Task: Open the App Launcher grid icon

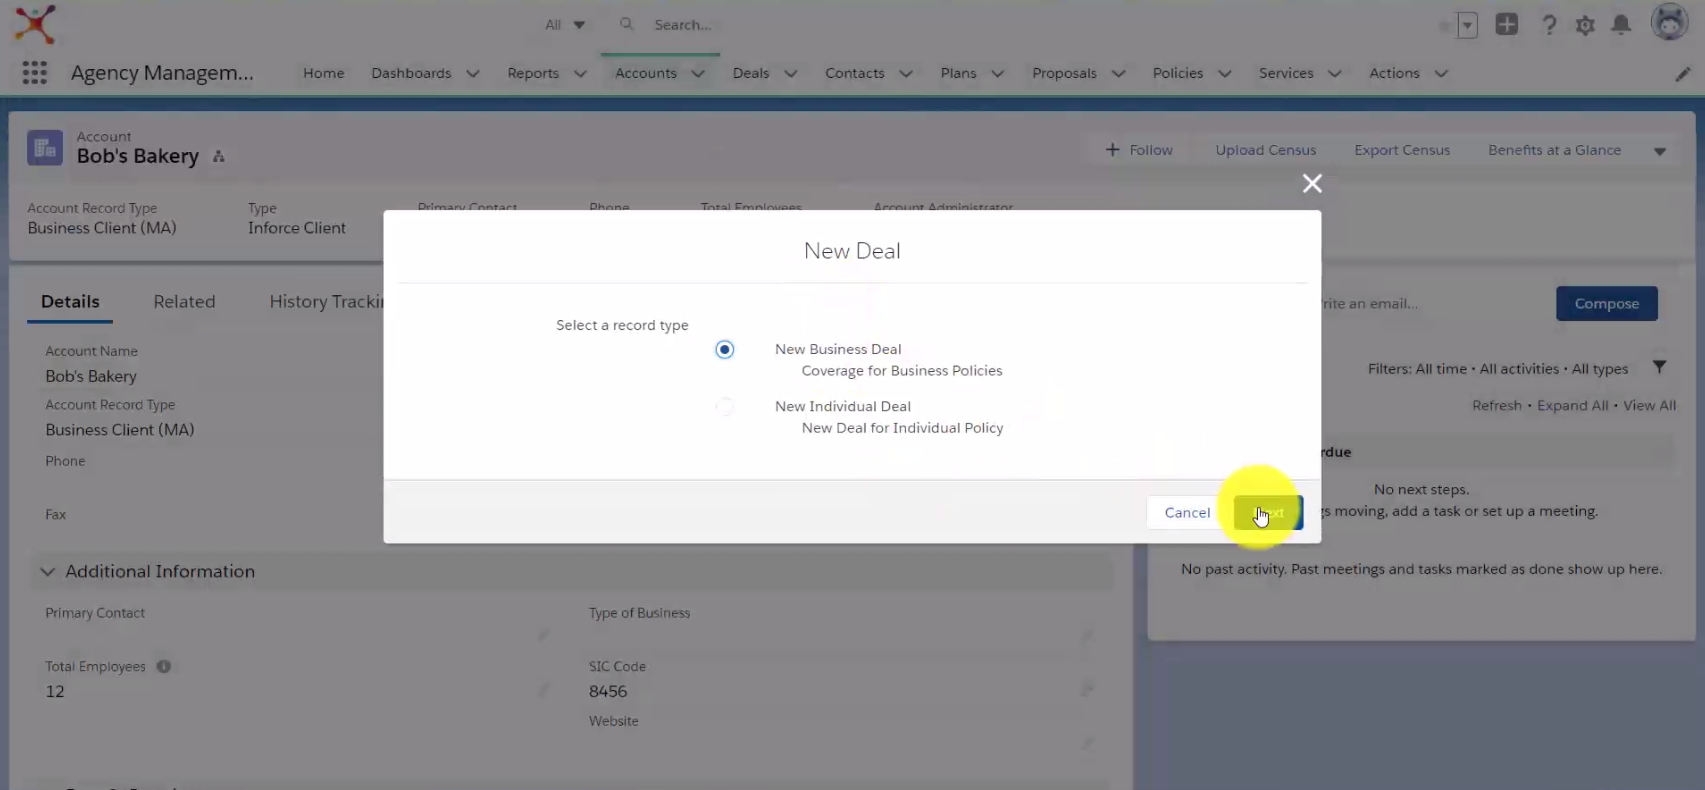Action: (x=35, y=73)
